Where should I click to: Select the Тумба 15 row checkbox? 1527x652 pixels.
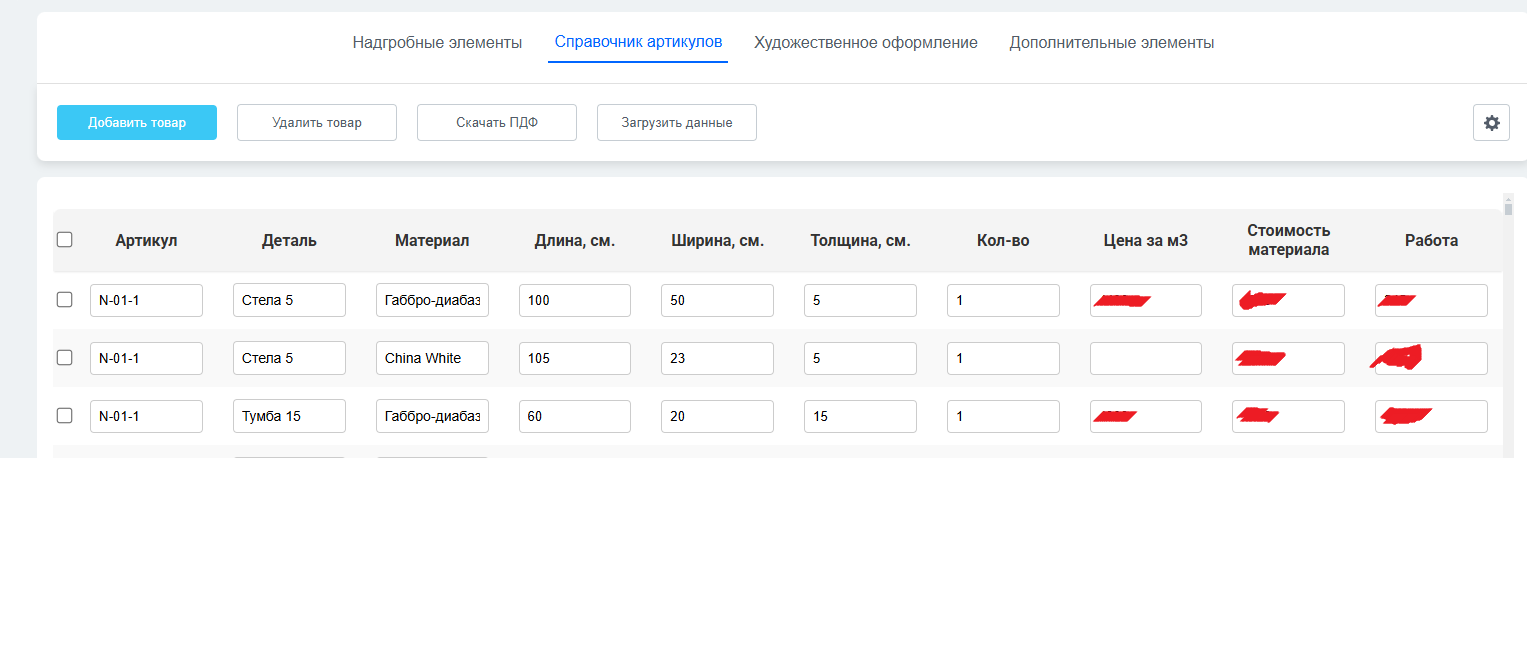tap(65, 416)
